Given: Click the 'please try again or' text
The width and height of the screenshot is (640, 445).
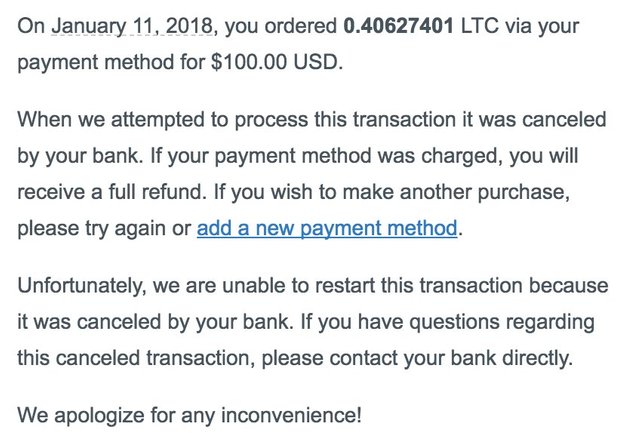Looking at the screenshot, I should click(x=104, y=228).
